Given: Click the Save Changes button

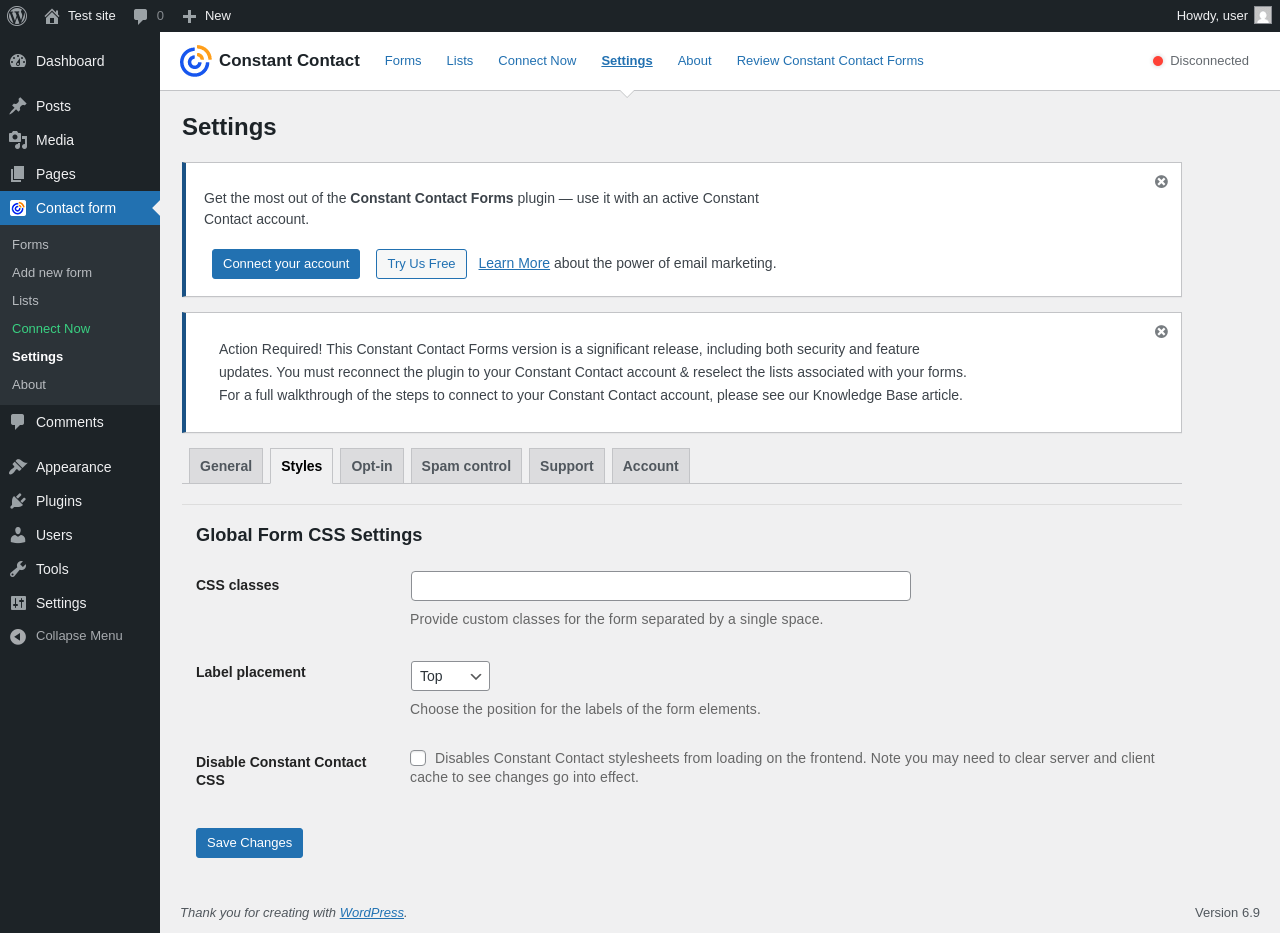Looking at the screenshot, I should coord(249,843).
